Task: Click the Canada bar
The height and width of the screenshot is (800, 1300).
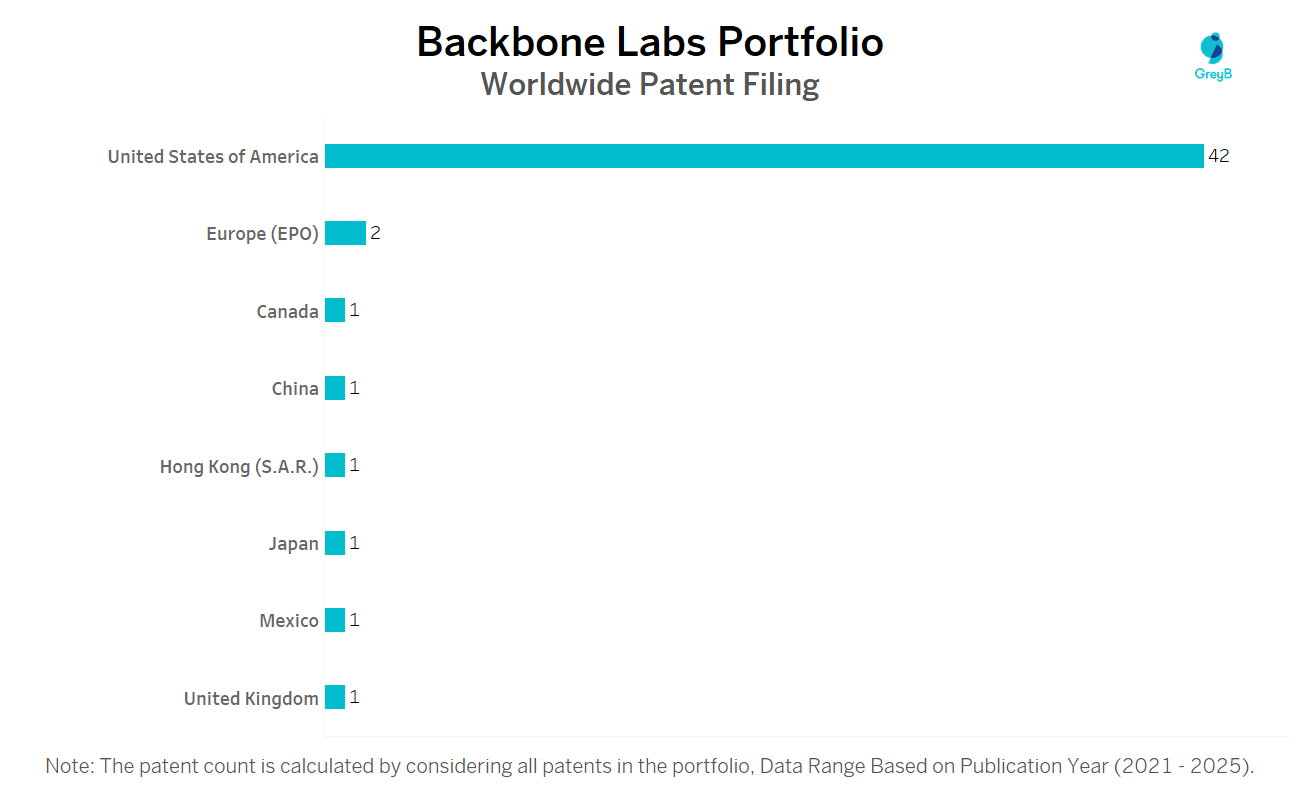Action: [335, 310]
